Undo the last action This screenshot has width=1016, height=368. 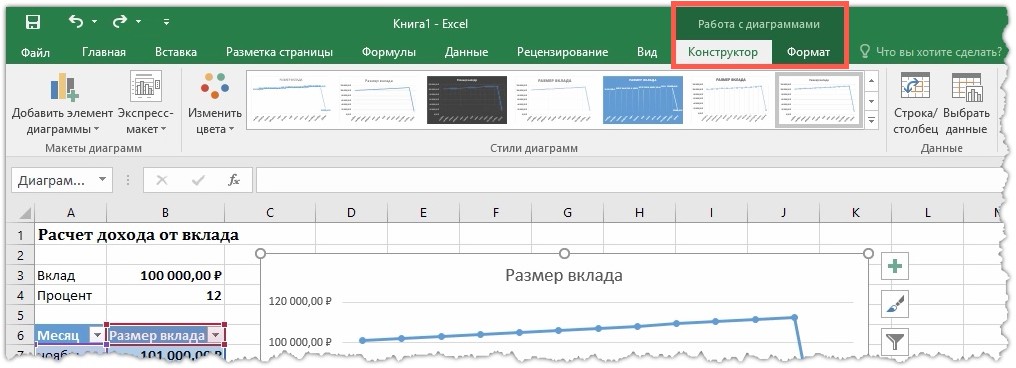[75, 22]
